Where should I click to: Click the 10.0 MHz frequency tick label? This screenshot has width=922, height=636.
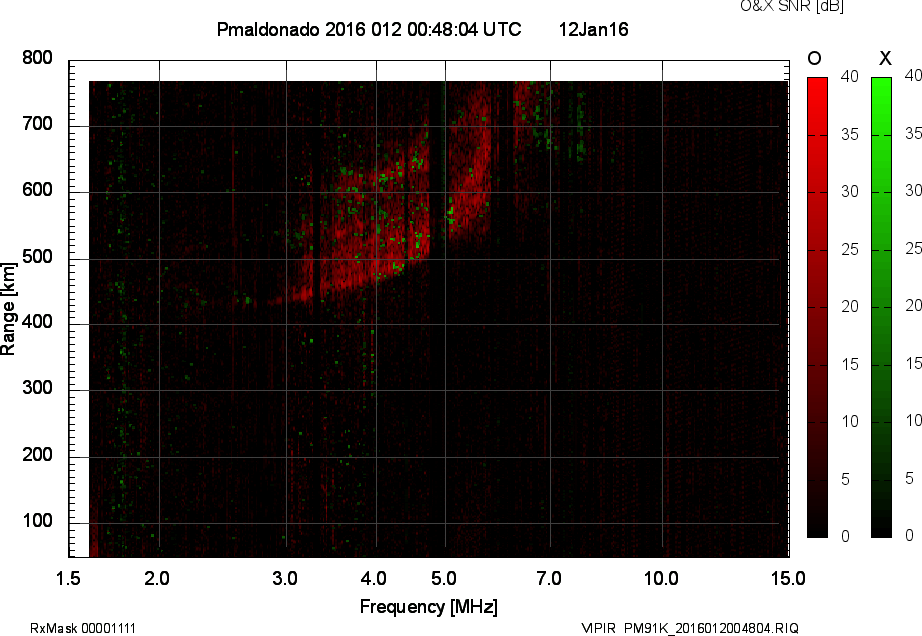(x=662, y=578)
